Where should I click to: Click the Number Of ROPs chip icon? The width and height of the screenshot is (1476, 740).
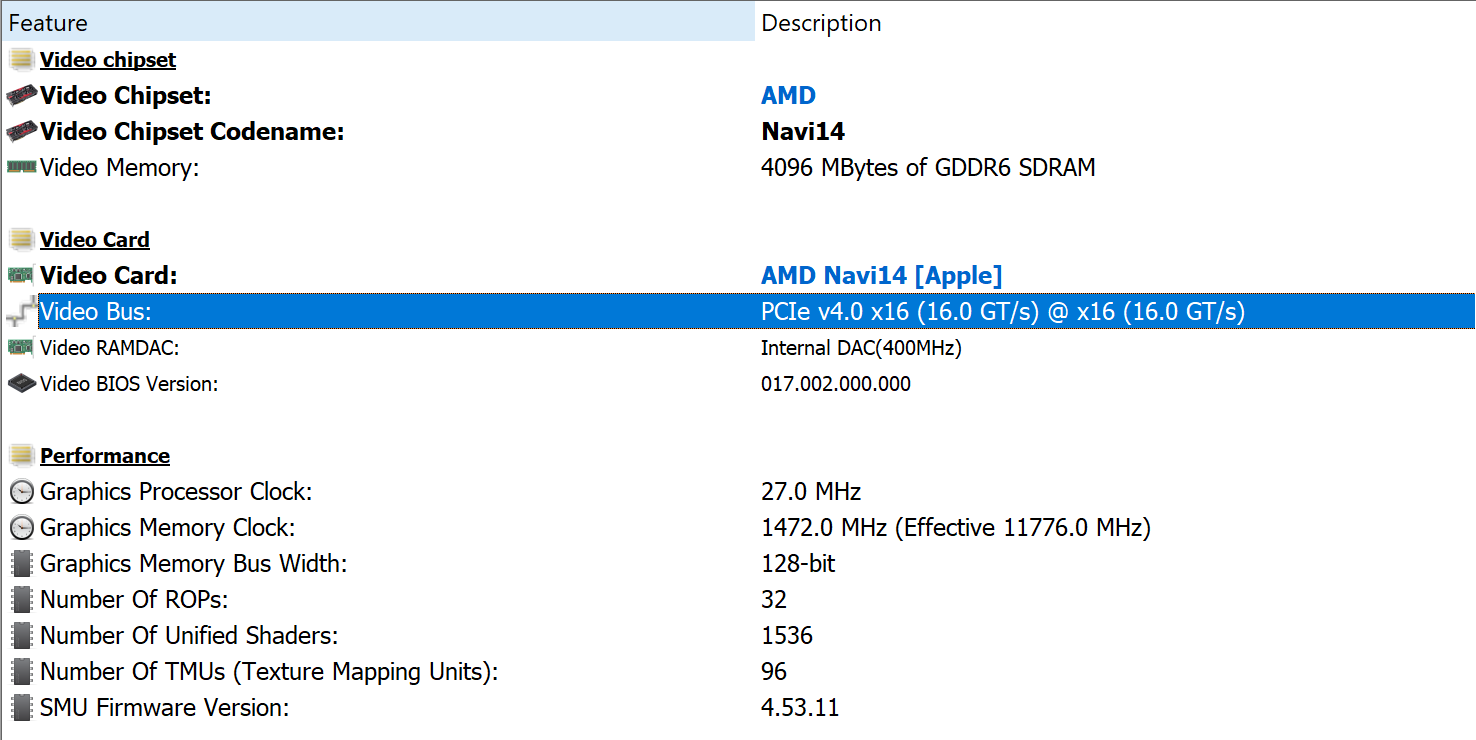coord(22,600)
